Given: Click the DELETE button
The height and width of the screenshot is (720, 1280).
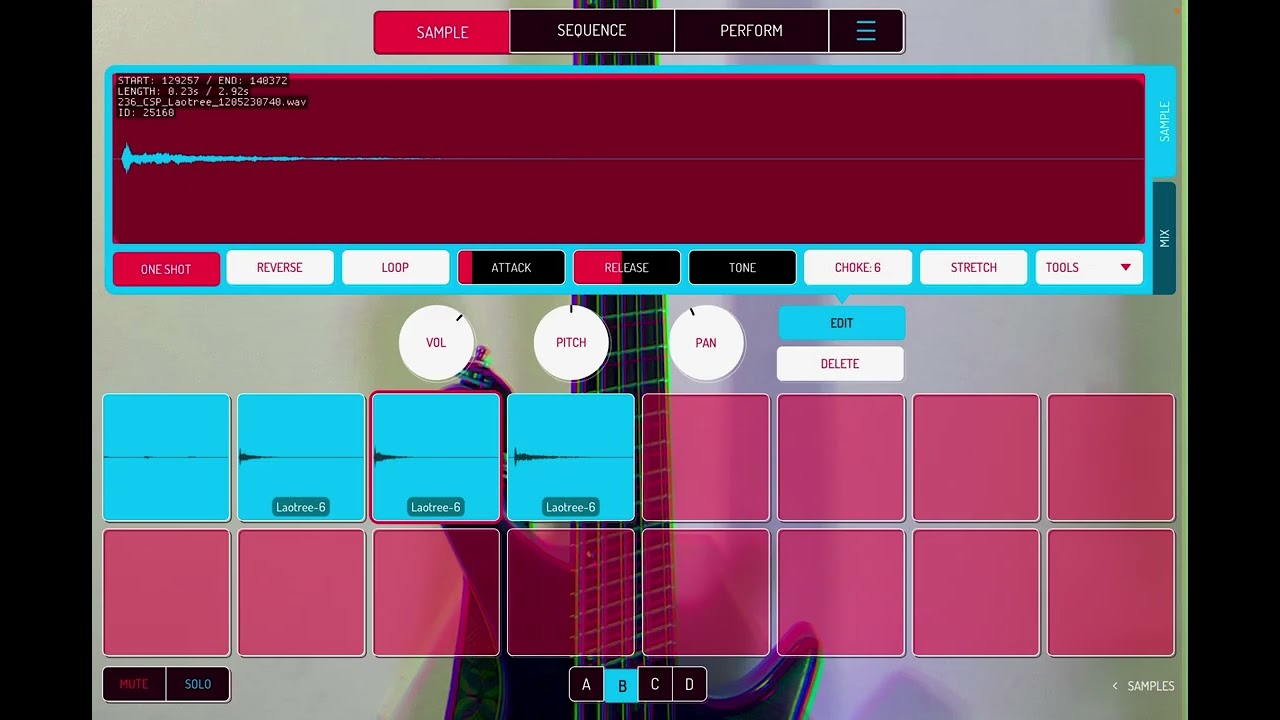Looking at the screenshot, I should coord(840,364).
